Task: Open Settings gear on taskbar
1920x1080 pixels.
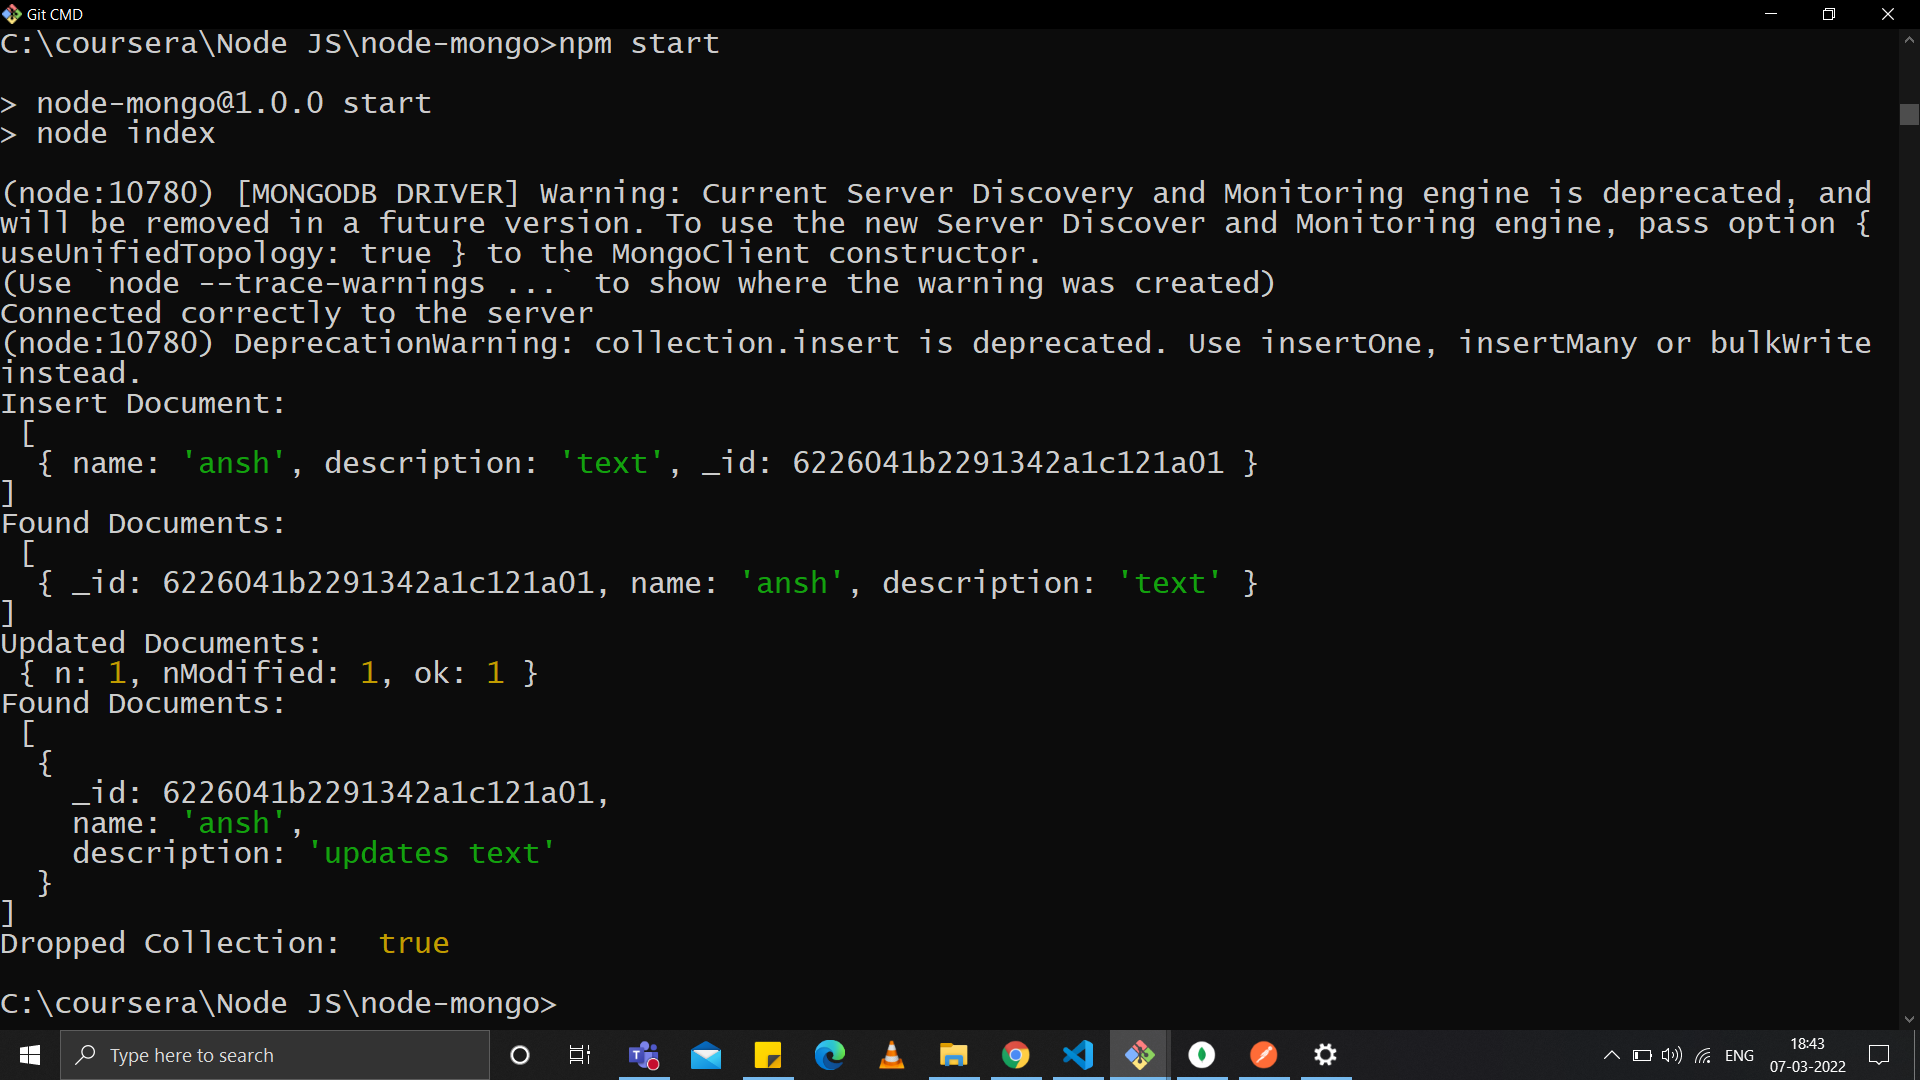Action: pyautogui.click(x=1326, y=1055)
